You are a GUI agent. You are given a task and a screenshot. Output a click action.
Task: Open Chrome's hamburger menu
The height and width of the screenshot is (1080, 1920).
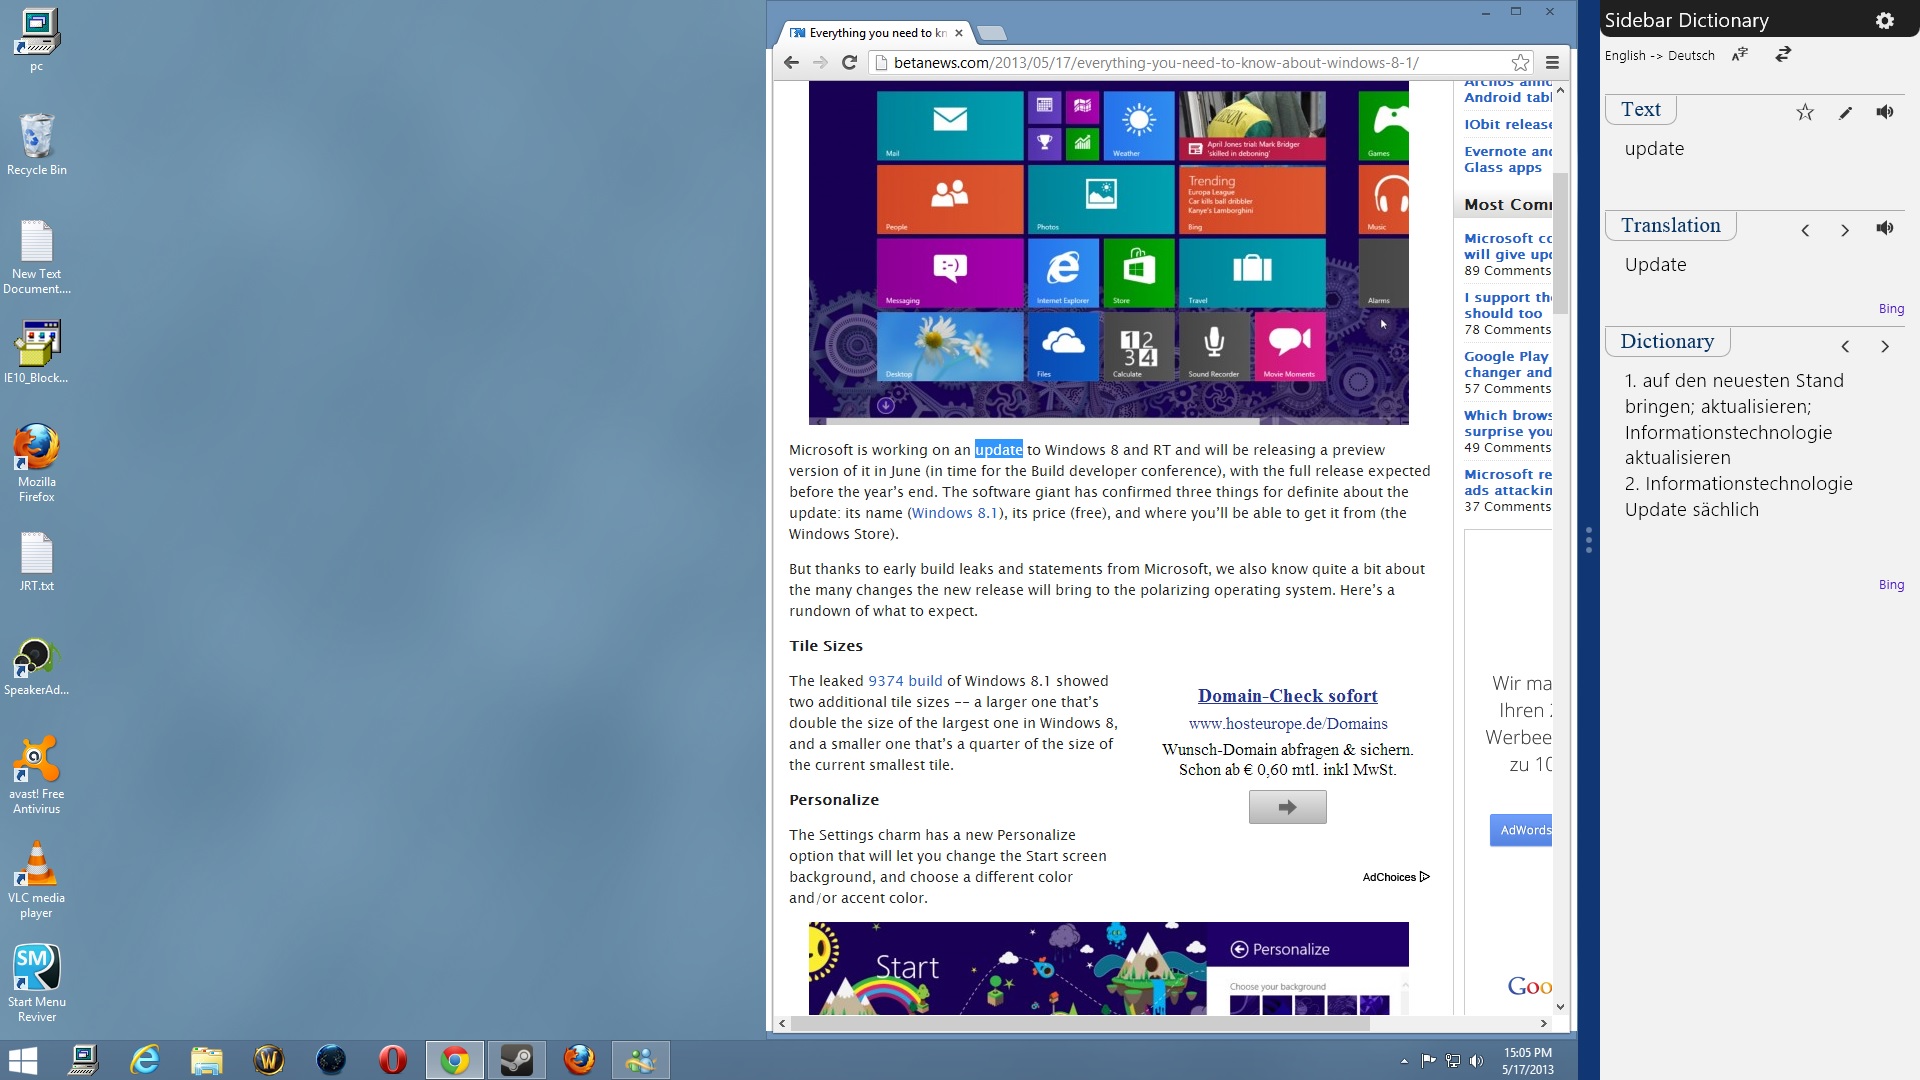tap(1552, 62)
